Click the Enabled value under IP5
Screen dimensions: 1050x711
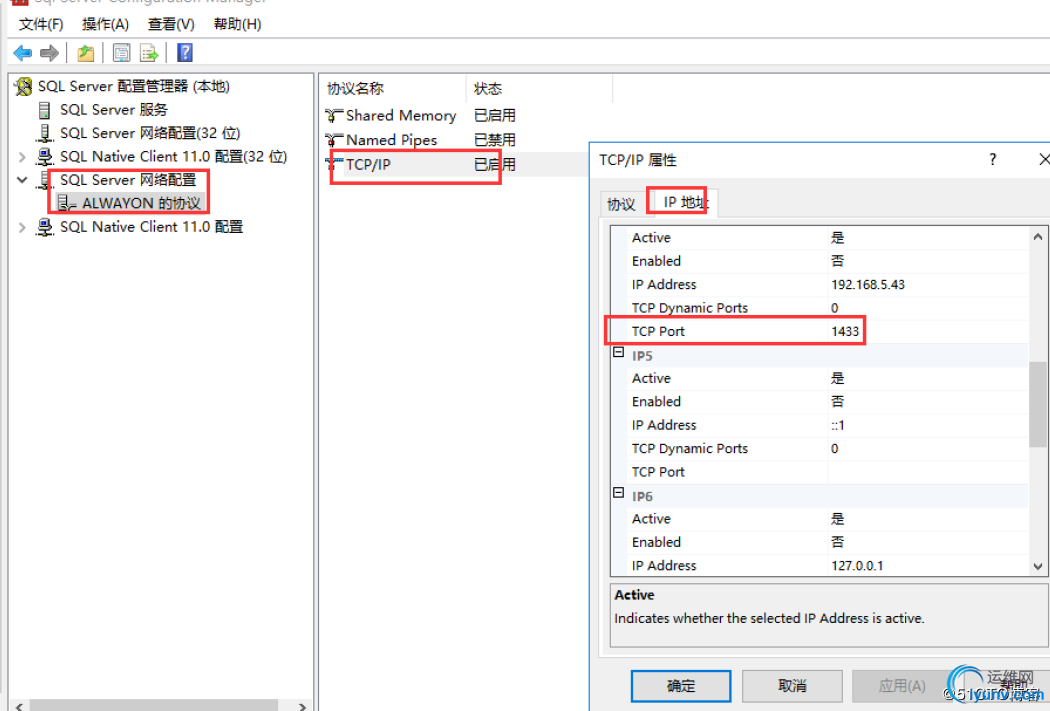point(838,402)
